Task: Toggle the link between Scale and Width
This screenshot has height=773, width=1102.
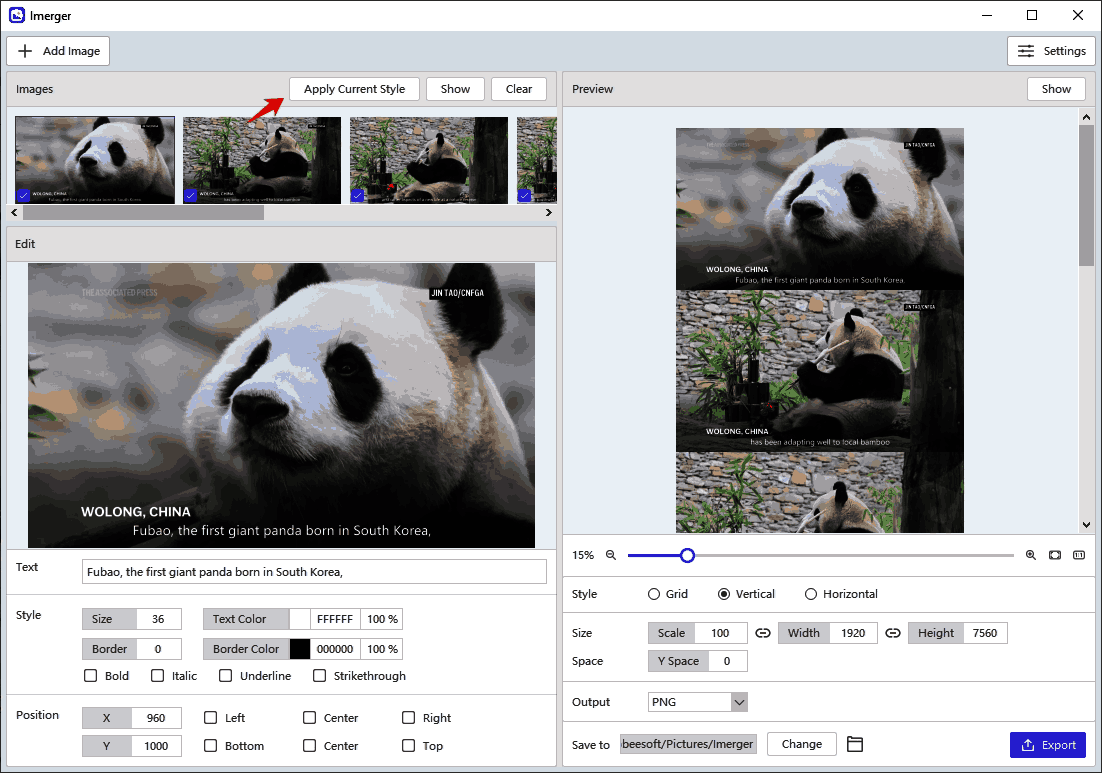Action: click(763, 633)
